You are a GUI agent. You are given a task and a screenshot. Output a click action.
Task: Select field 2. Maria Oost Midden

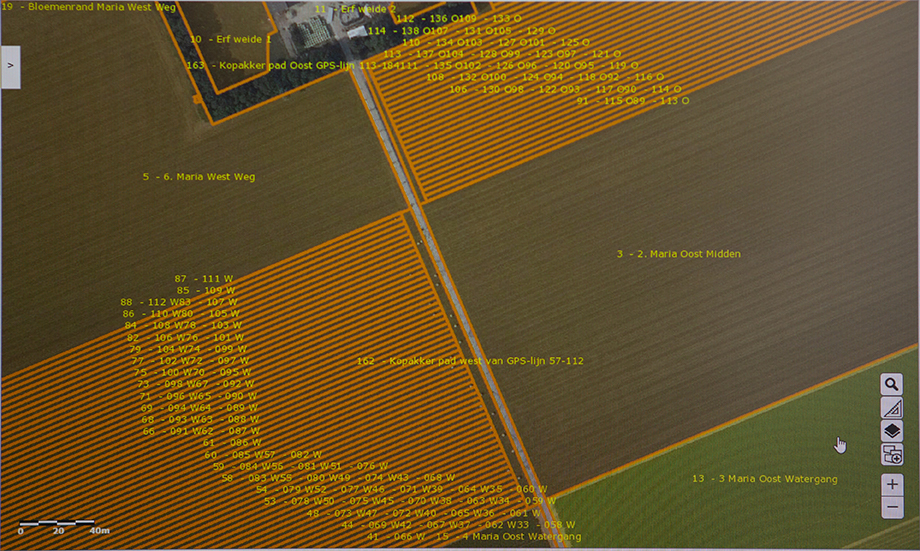(x=678, y=254)
